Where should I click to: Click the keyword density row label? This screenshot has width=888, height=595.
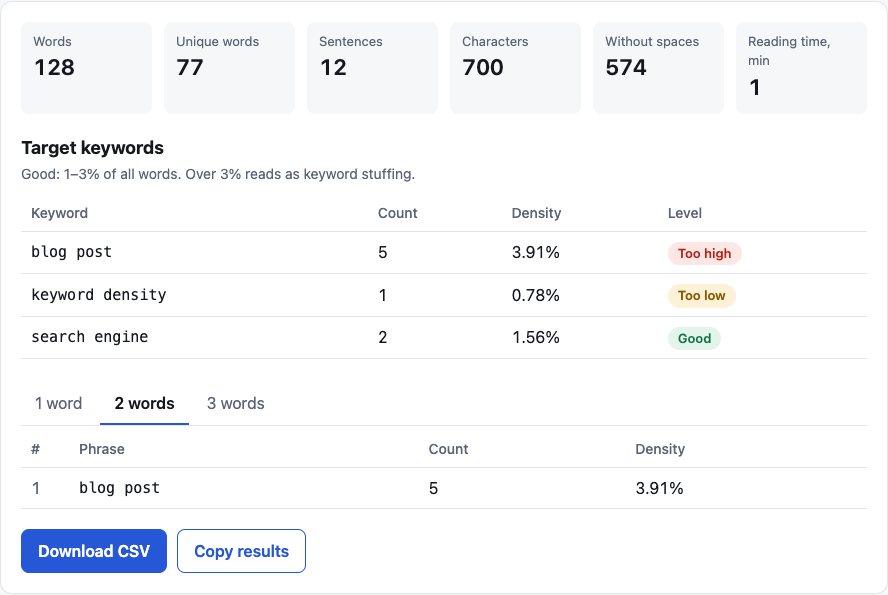pos(99,295)
